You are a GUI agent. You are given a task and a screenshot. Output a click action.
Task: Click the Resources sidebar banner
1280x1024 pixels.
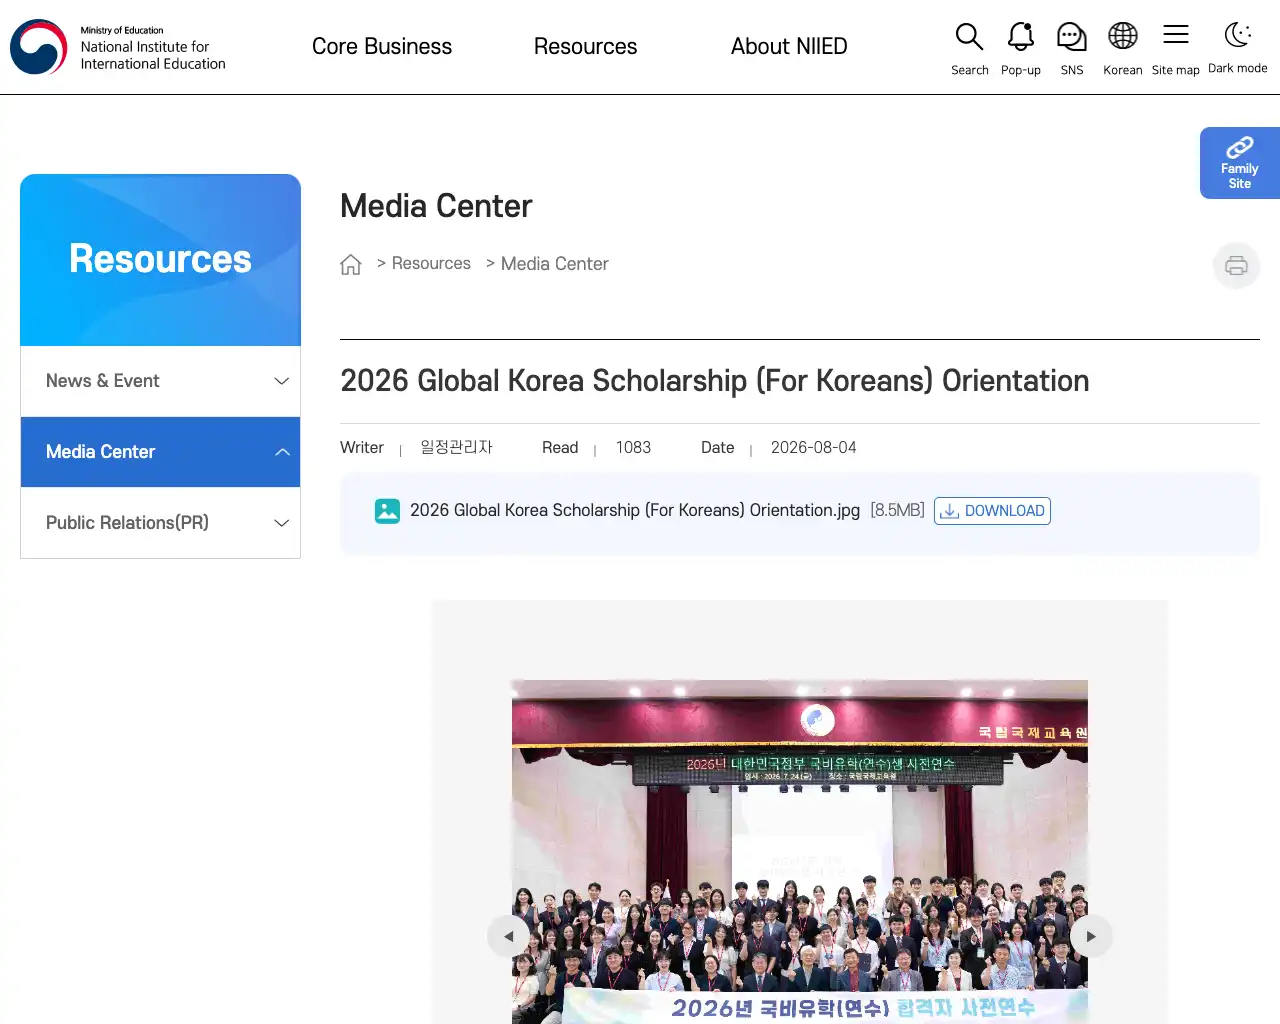pos(160,260)
